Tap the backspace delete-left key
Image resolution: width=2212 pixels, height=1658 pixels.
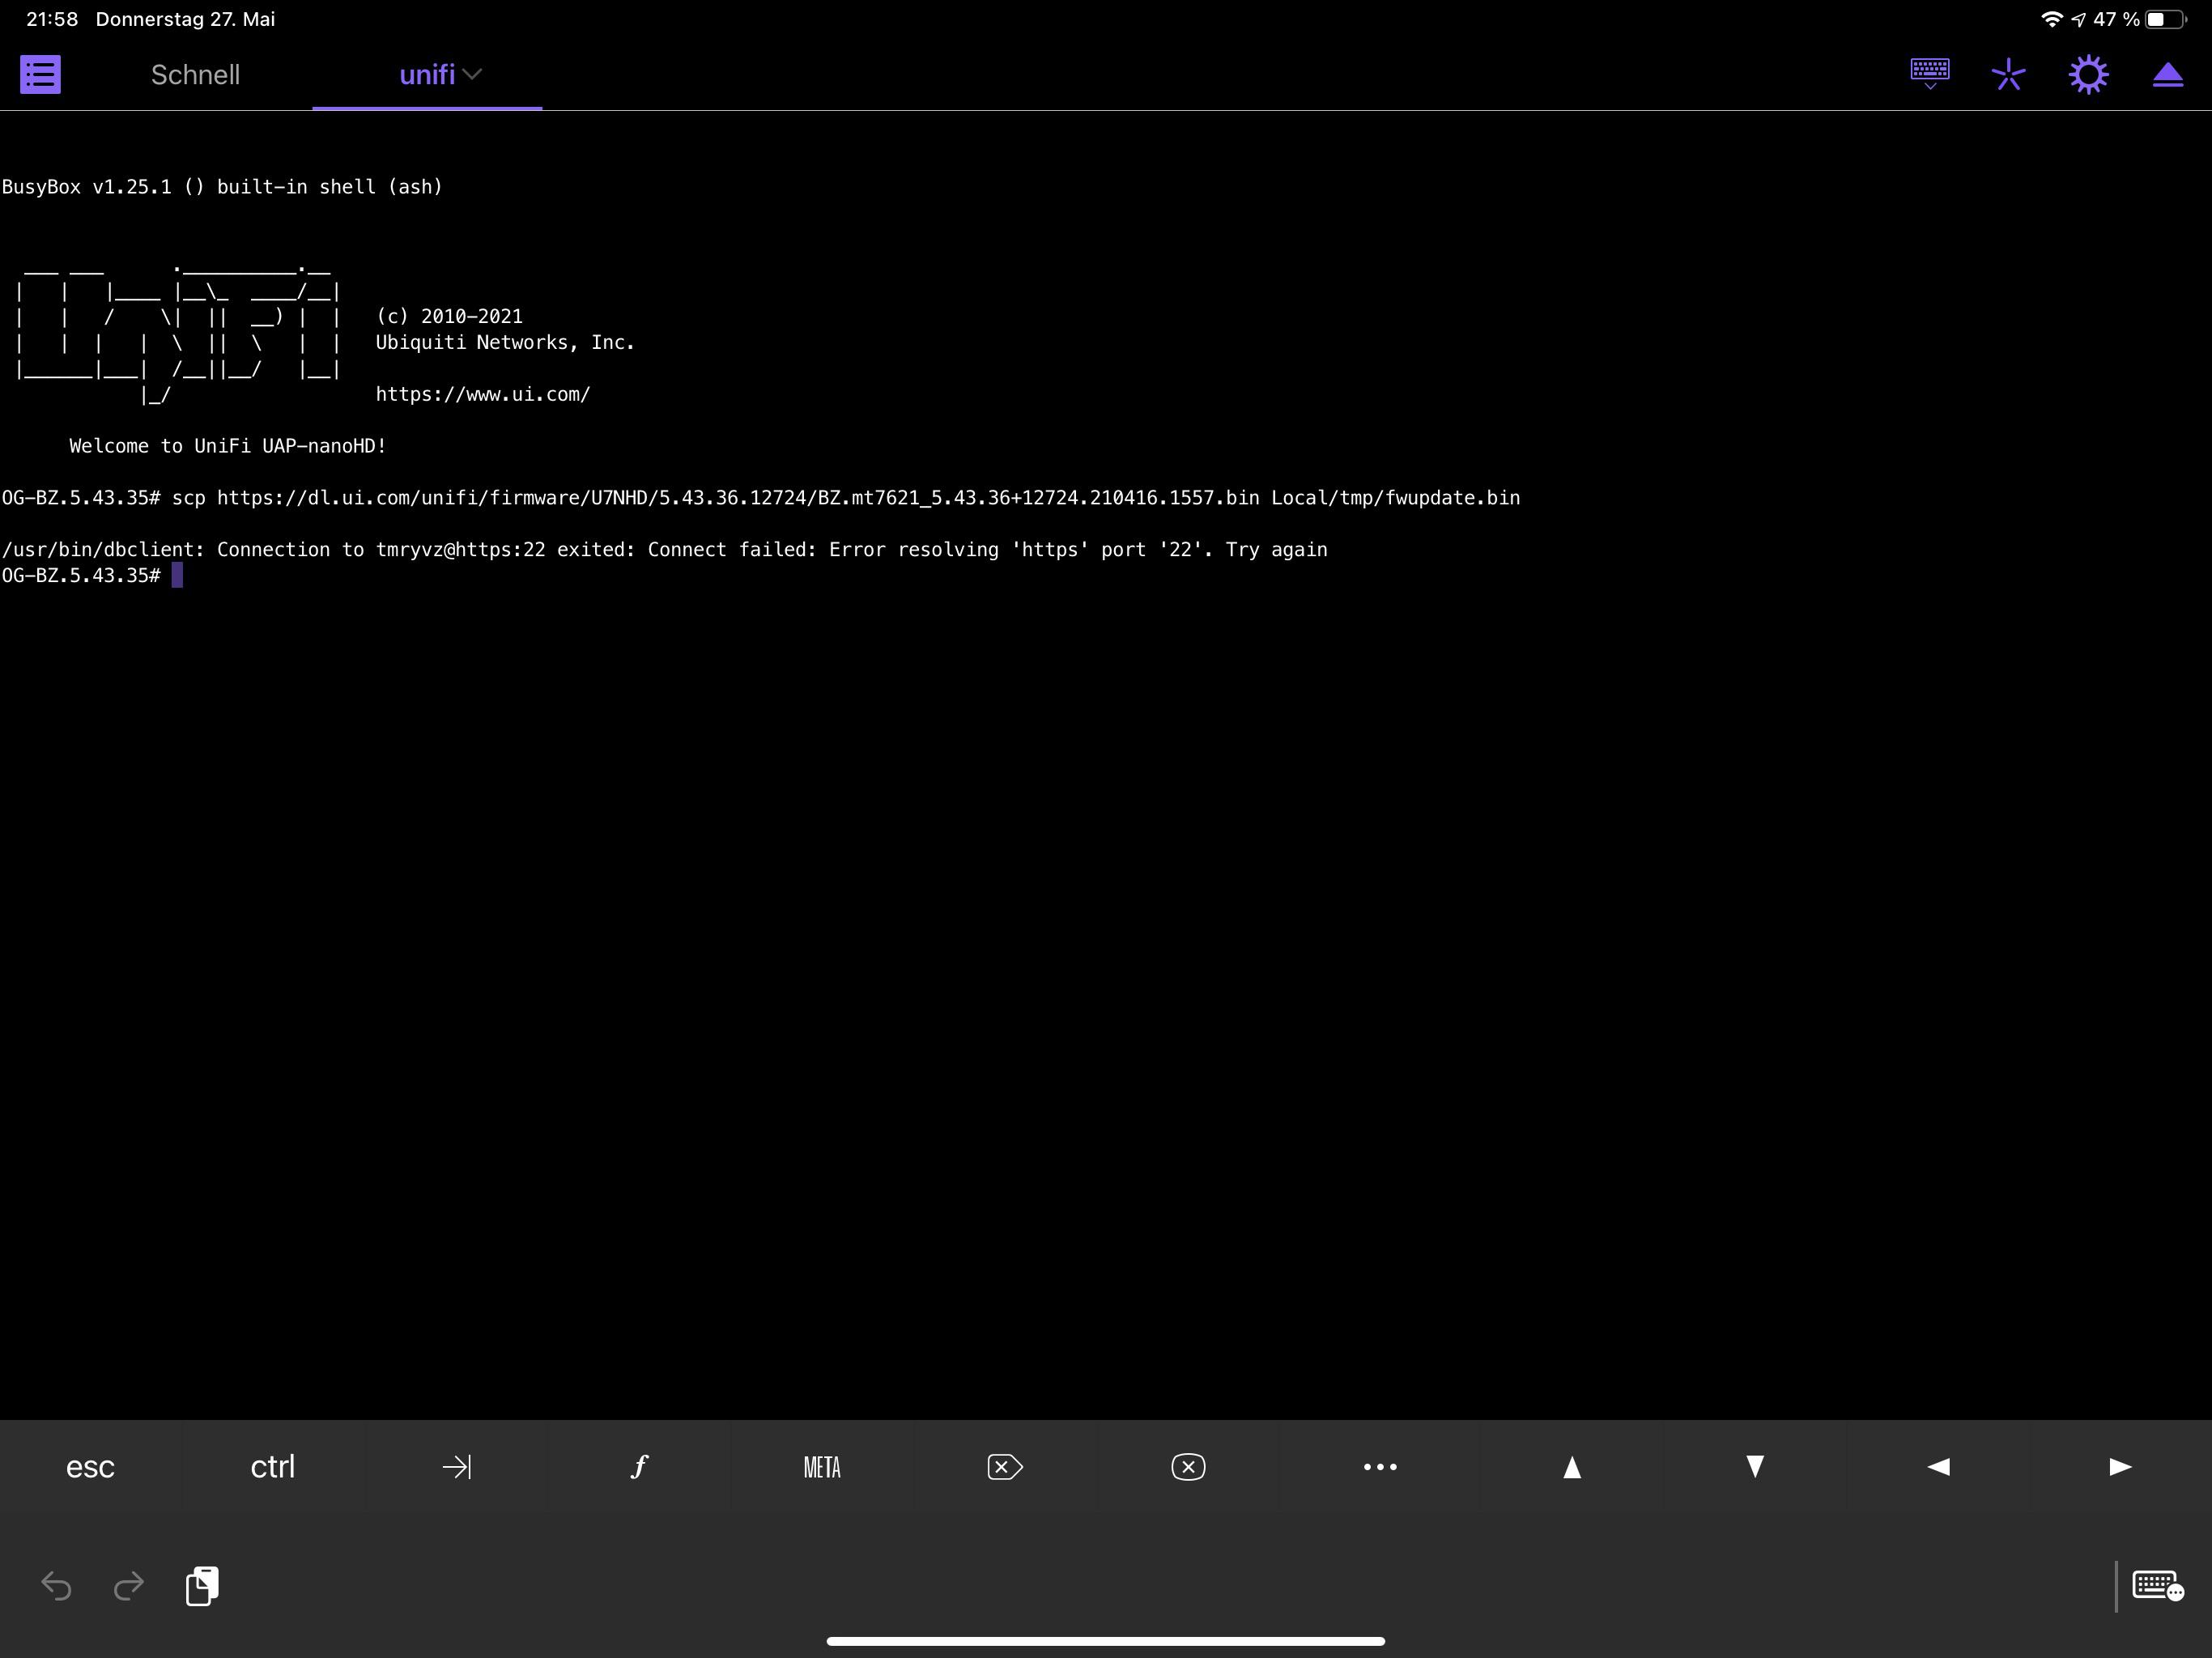click(1004, 1467)
